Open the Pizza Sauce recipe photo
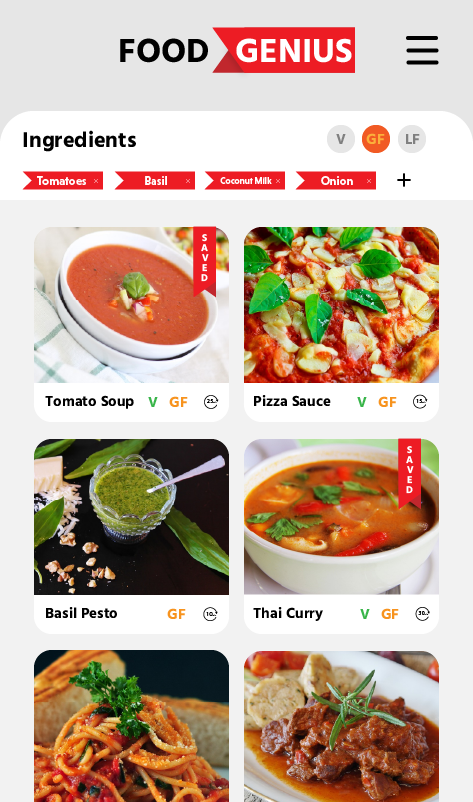Screen dimensions: 473x802 coord(341,305)
